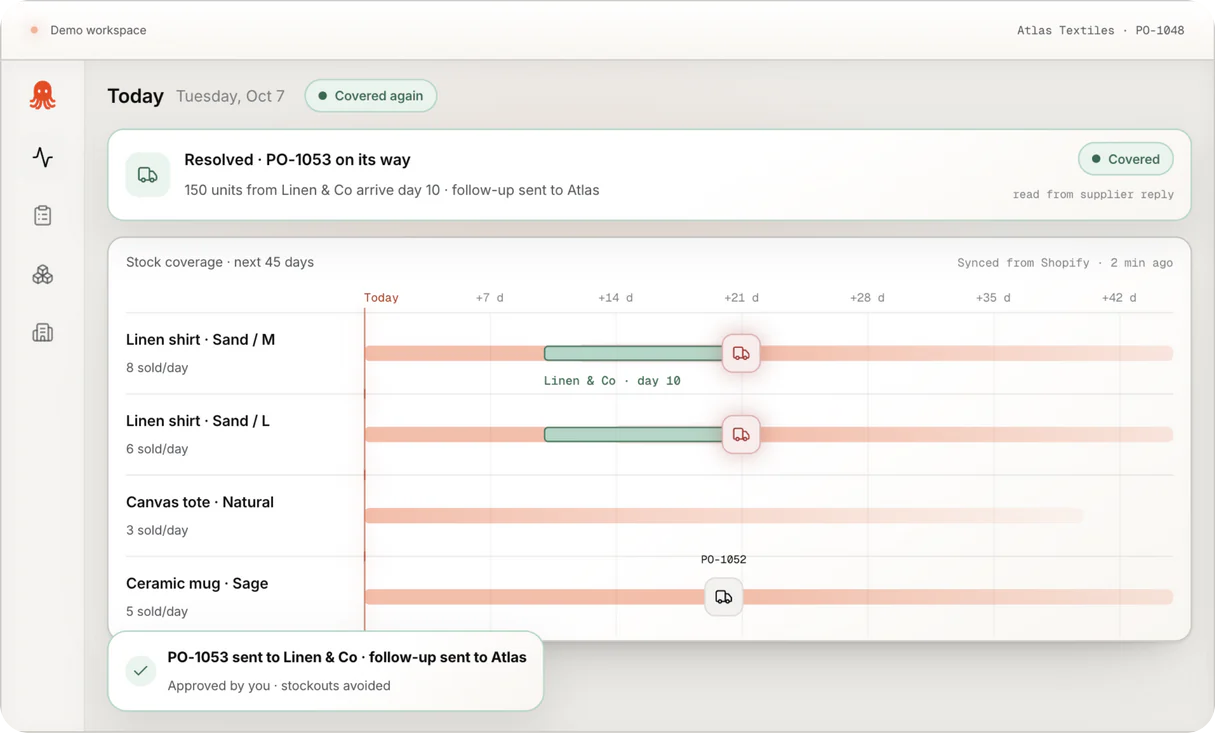1215x733 pixels.
Task: Click PO-1053 sent to Linen & Co toast title
Action: click(x=347, y=657)
